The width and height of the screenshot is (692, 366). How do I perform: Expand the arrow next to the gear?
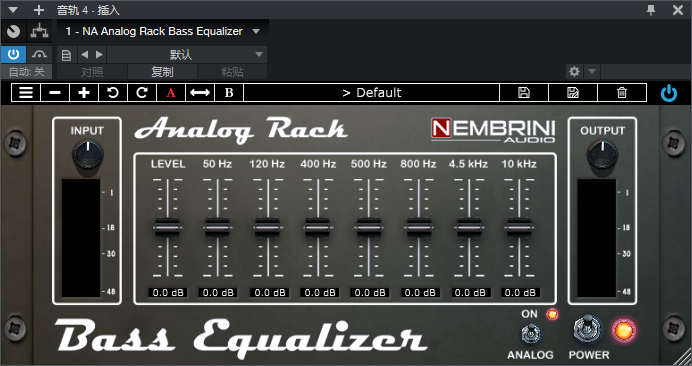592,71
